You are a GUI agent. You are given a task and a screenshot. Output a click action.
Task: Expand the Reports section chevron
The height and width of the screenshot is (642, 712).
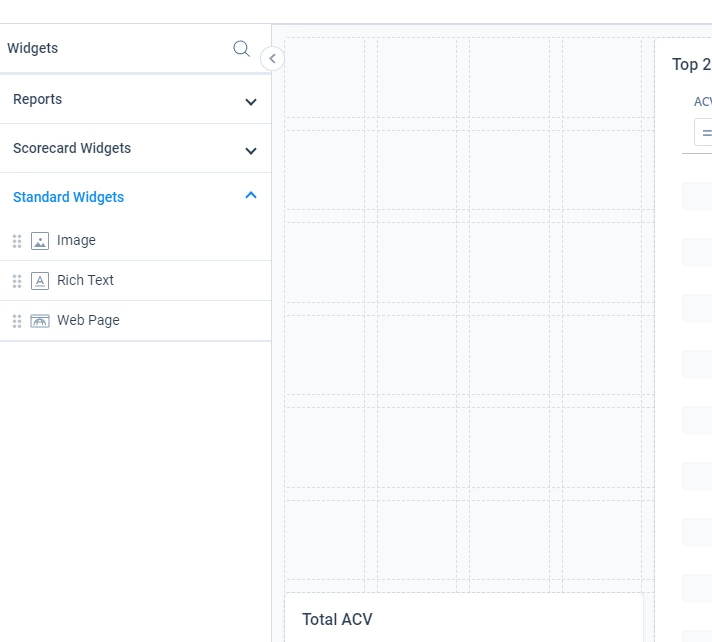(x=251, y=102)
